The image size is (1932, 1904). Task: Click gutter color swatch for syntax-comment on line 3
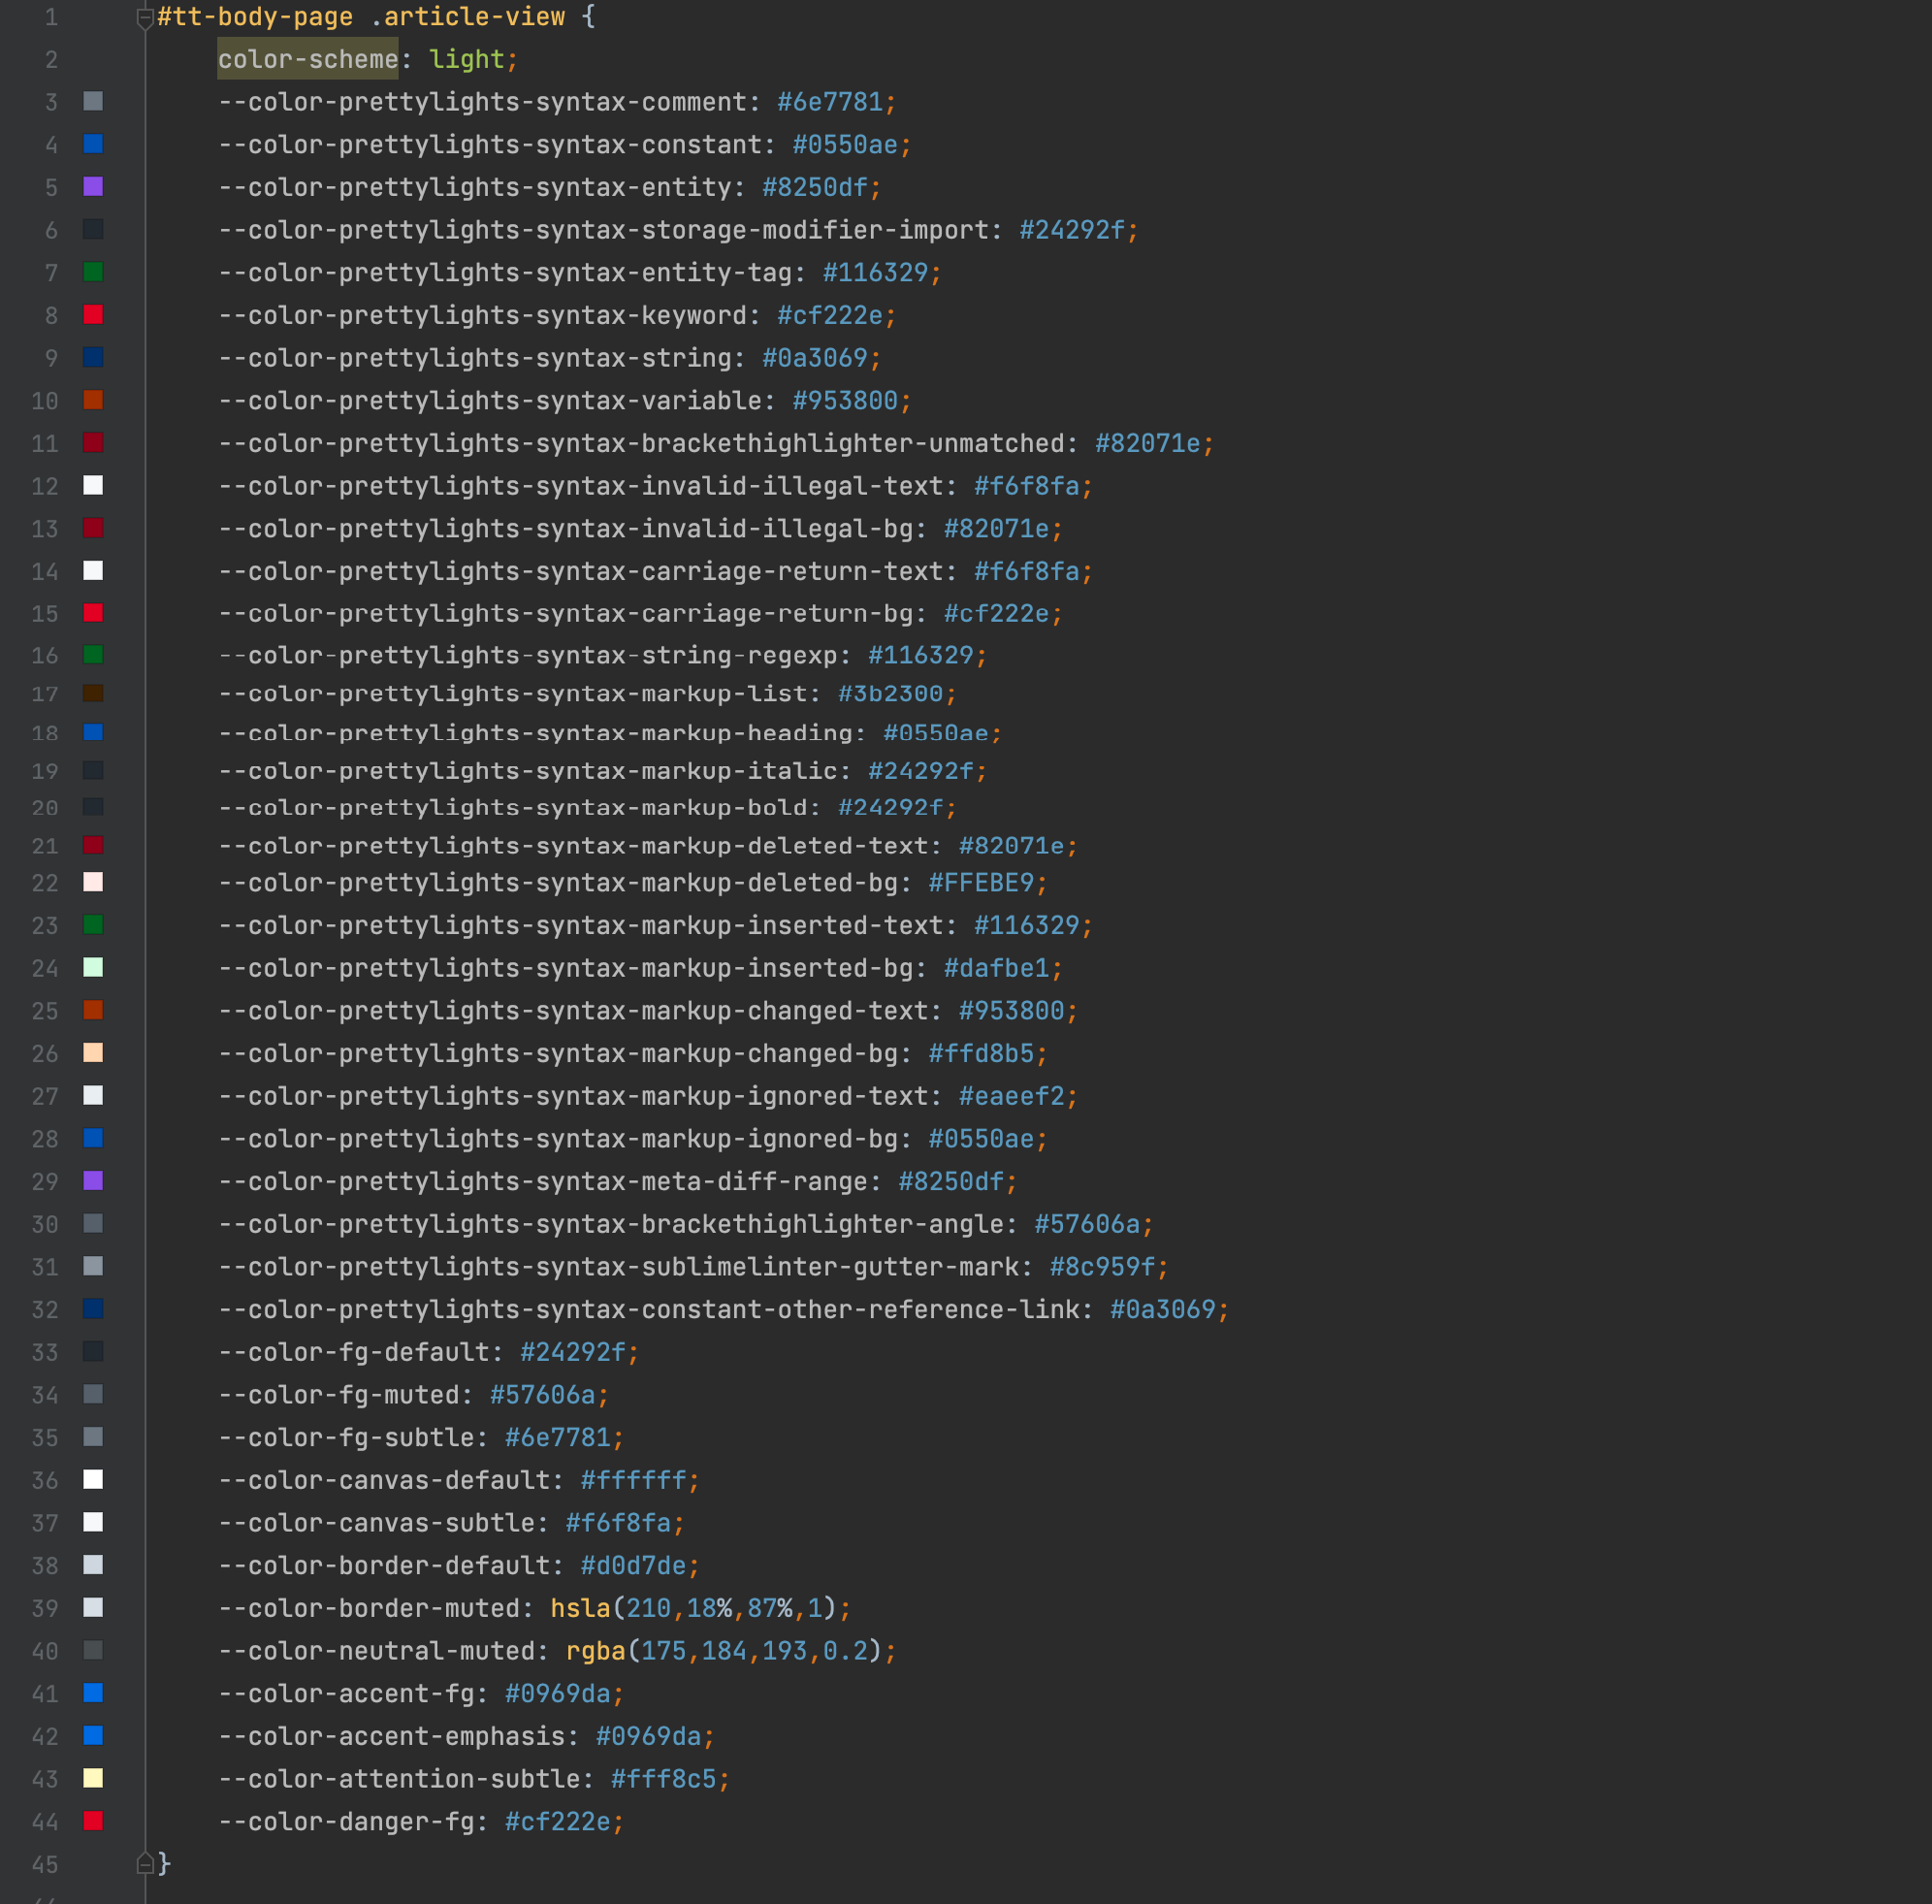93,101
